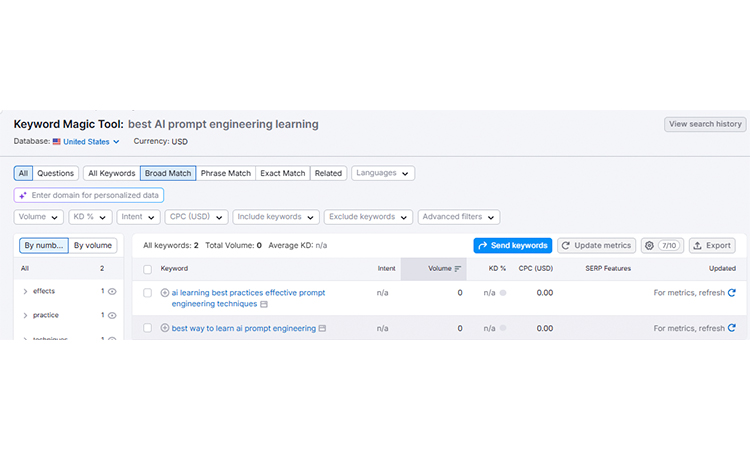Tick the select-all checkbox in the Keyword header
This screenshot has width=750, height=450.
coord(147,269)
